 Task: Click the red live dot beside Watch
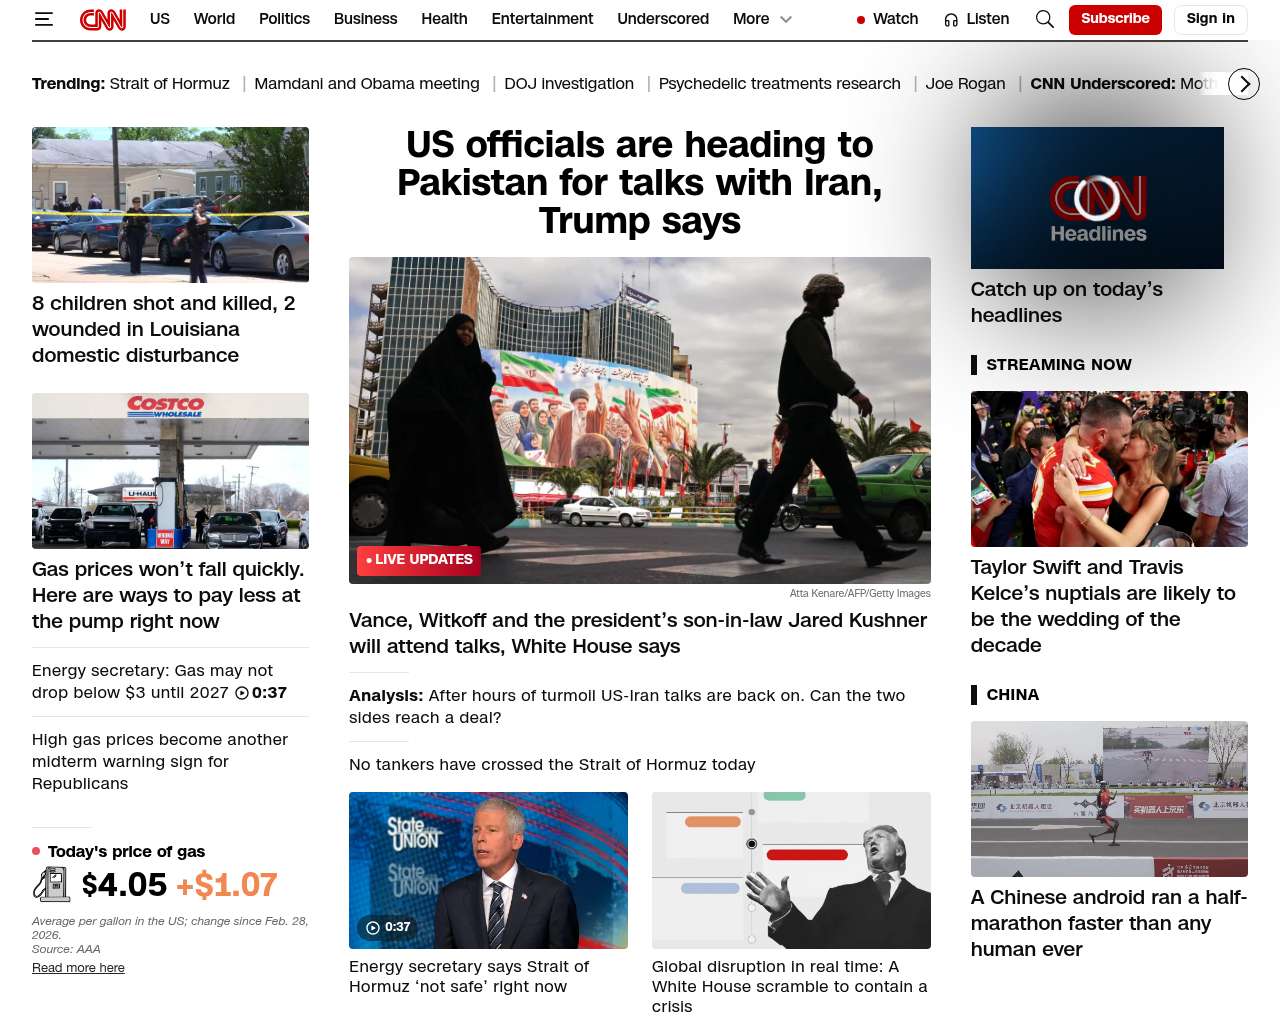(x=860, y=19)
